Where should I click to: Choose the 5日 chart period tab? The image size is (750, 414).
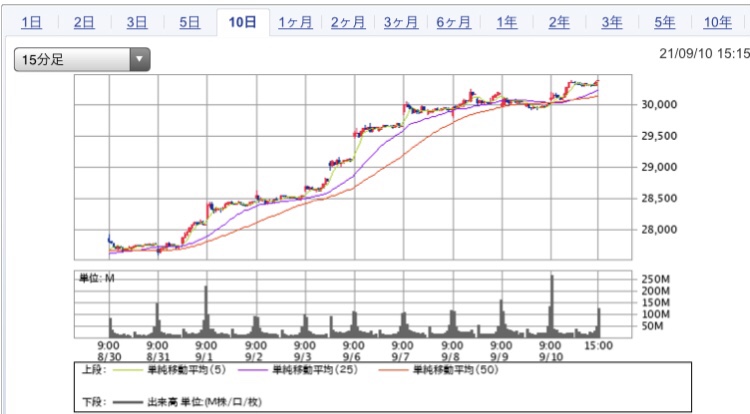[189, 21]
